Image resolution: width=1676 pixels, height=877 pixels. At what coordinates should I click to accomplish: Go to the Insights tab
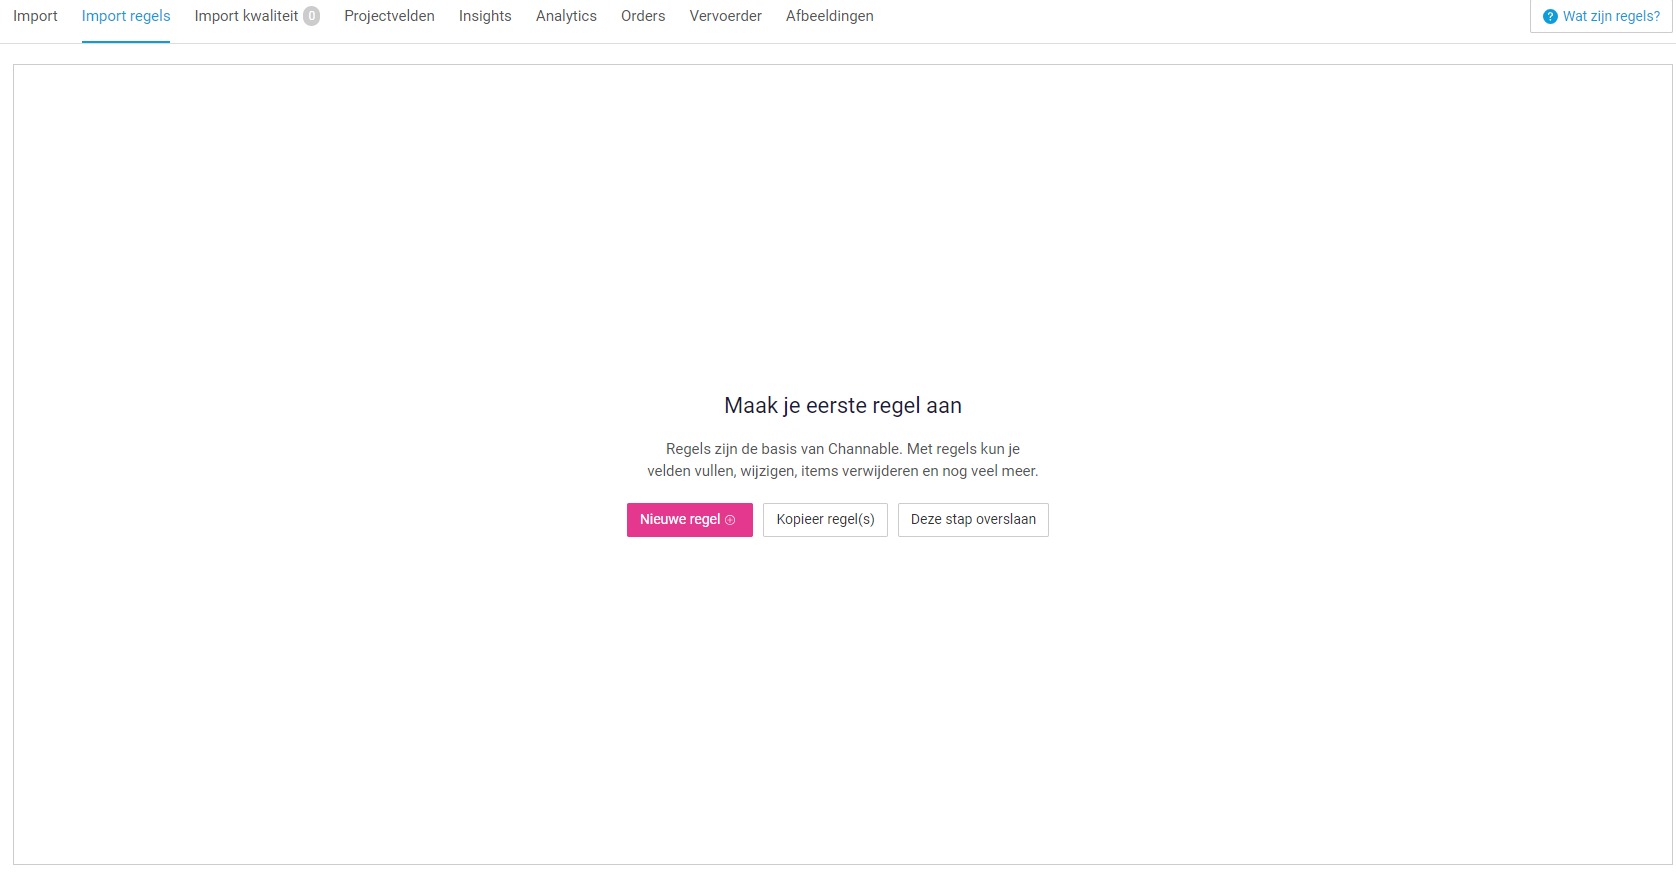[x=485, y=16]
